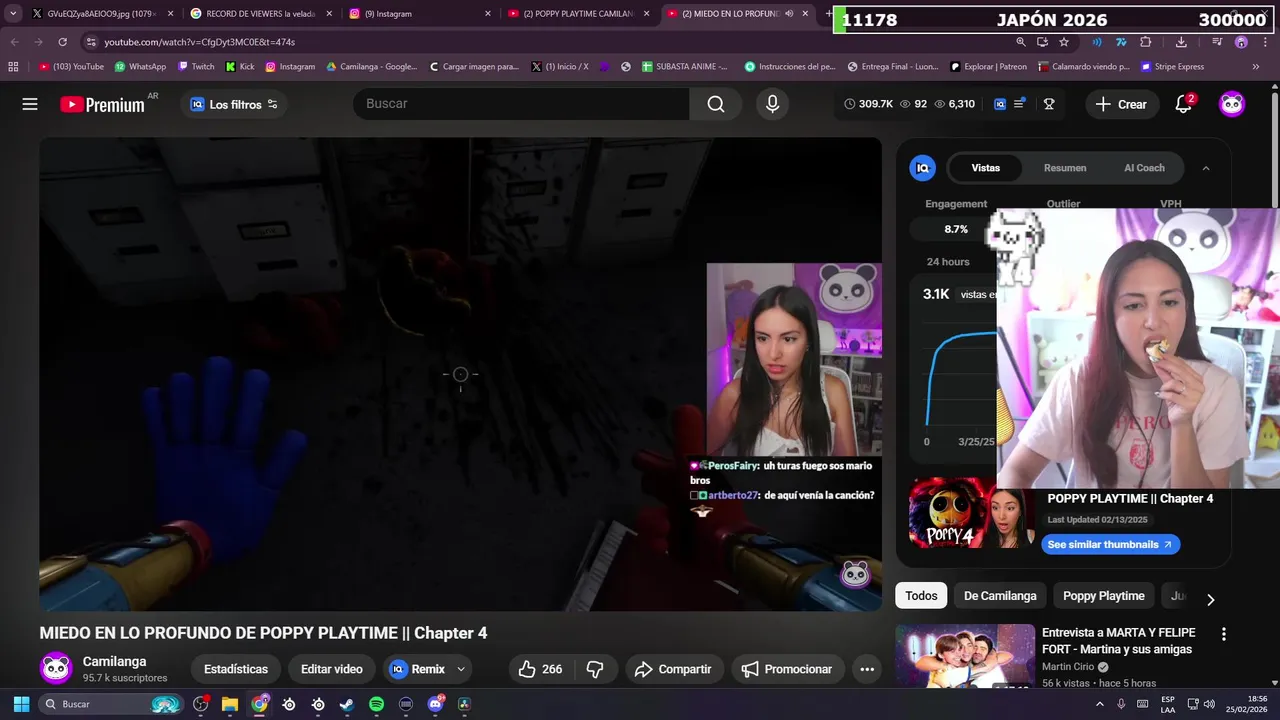Open Entrevista a MARTA Y FELIPE FORT video
This screenshot has width=1280, height=720.
point(1118,641)
